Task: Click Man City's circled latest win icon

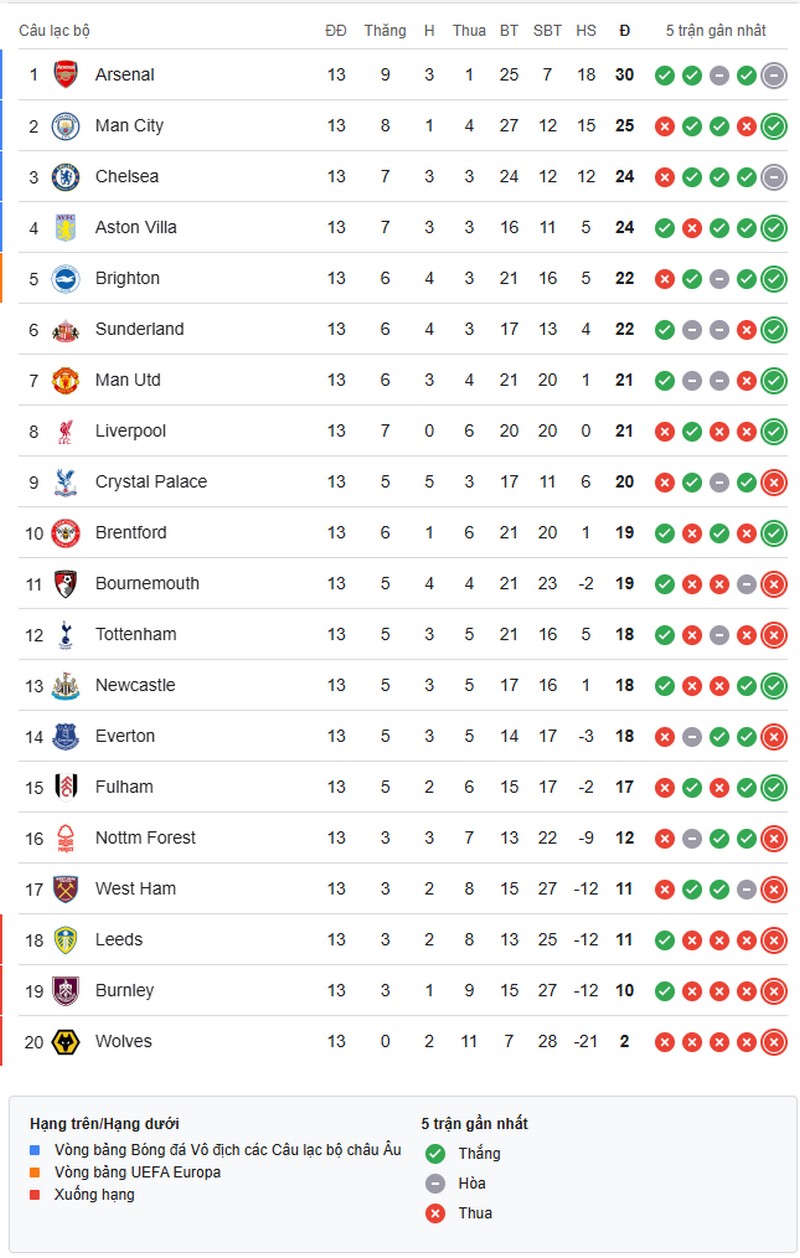Action: (x=773, y=126)
